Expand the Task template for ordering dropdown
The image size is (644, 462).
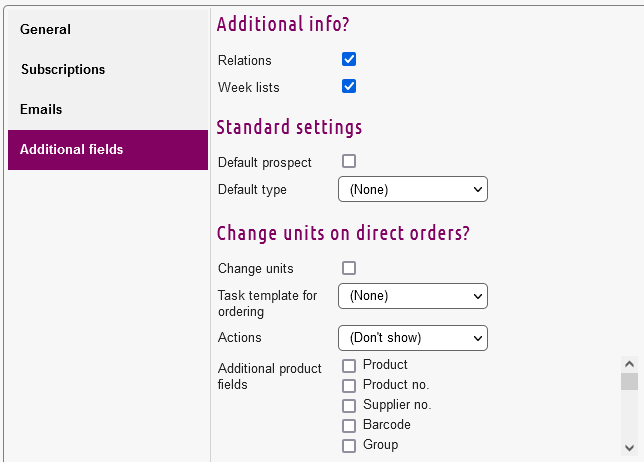412,296
